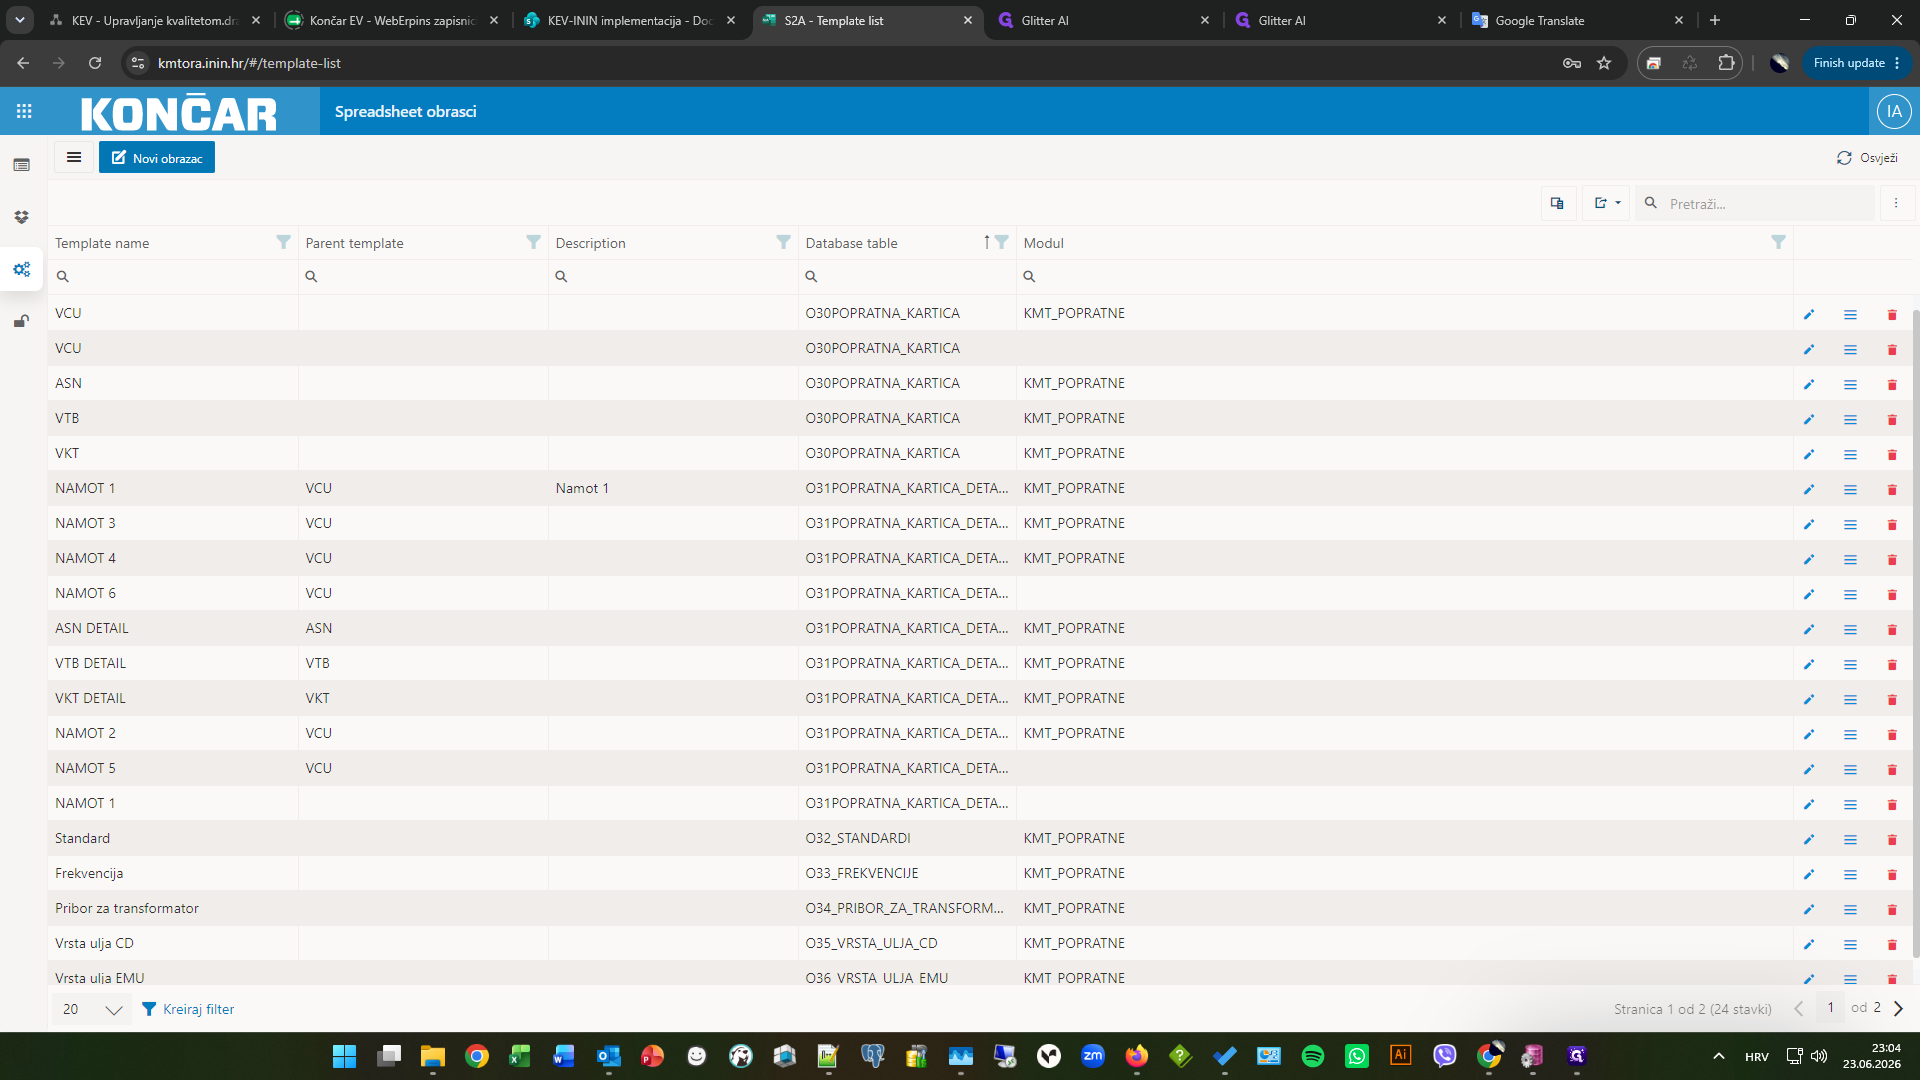Click the Novi obrazac button
Image resolution: width=1920 pixels, height=1080 pixels.
click(157, 157)
